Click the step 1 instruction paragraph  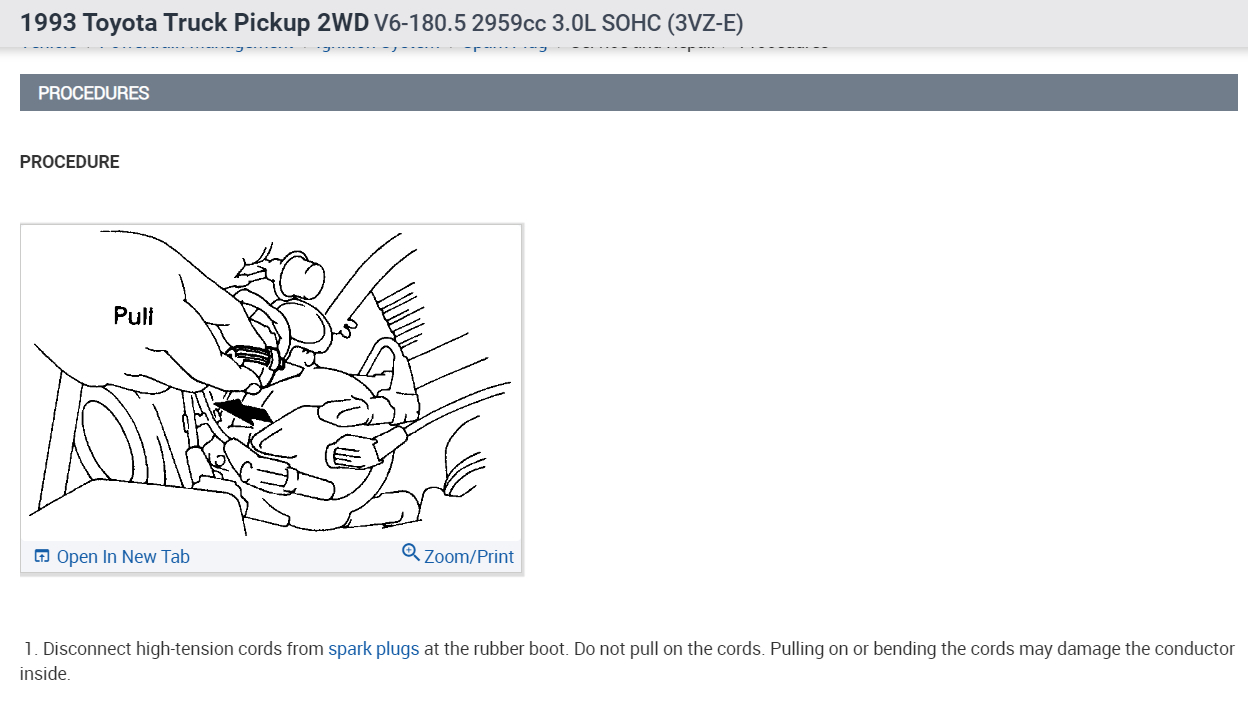[x=628, y=661]
